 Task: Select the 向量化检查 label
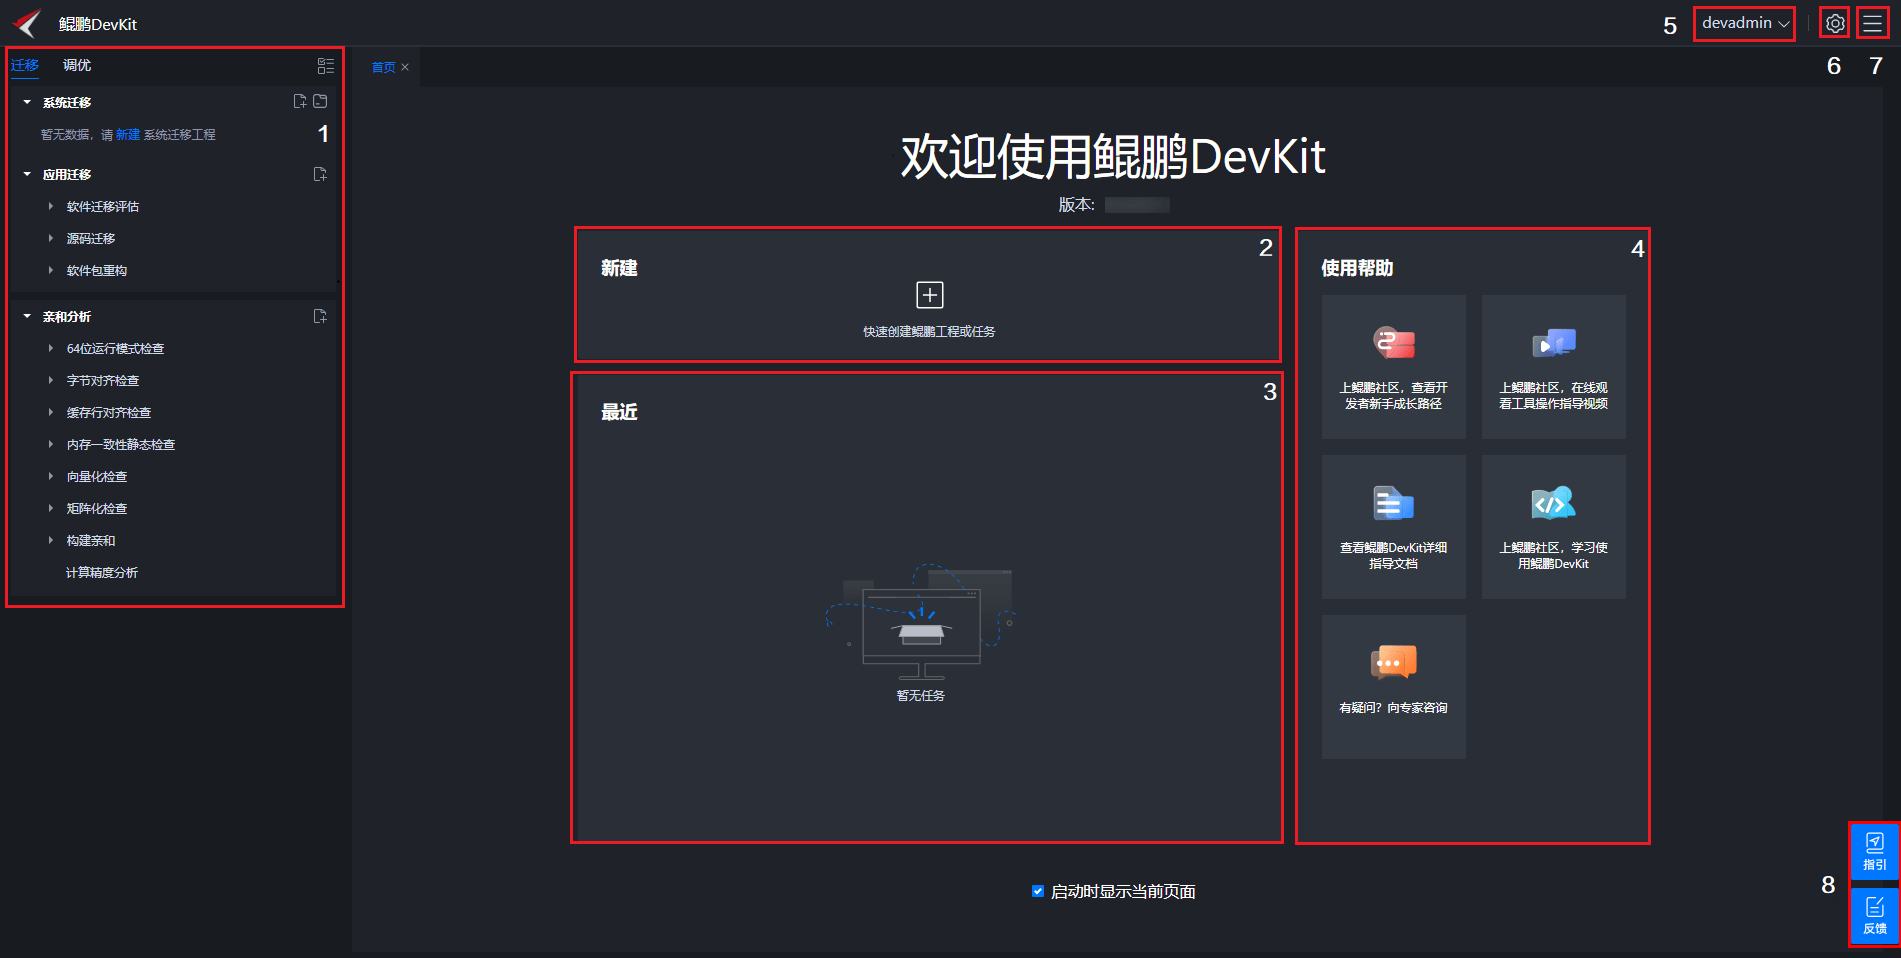(97, 476)
